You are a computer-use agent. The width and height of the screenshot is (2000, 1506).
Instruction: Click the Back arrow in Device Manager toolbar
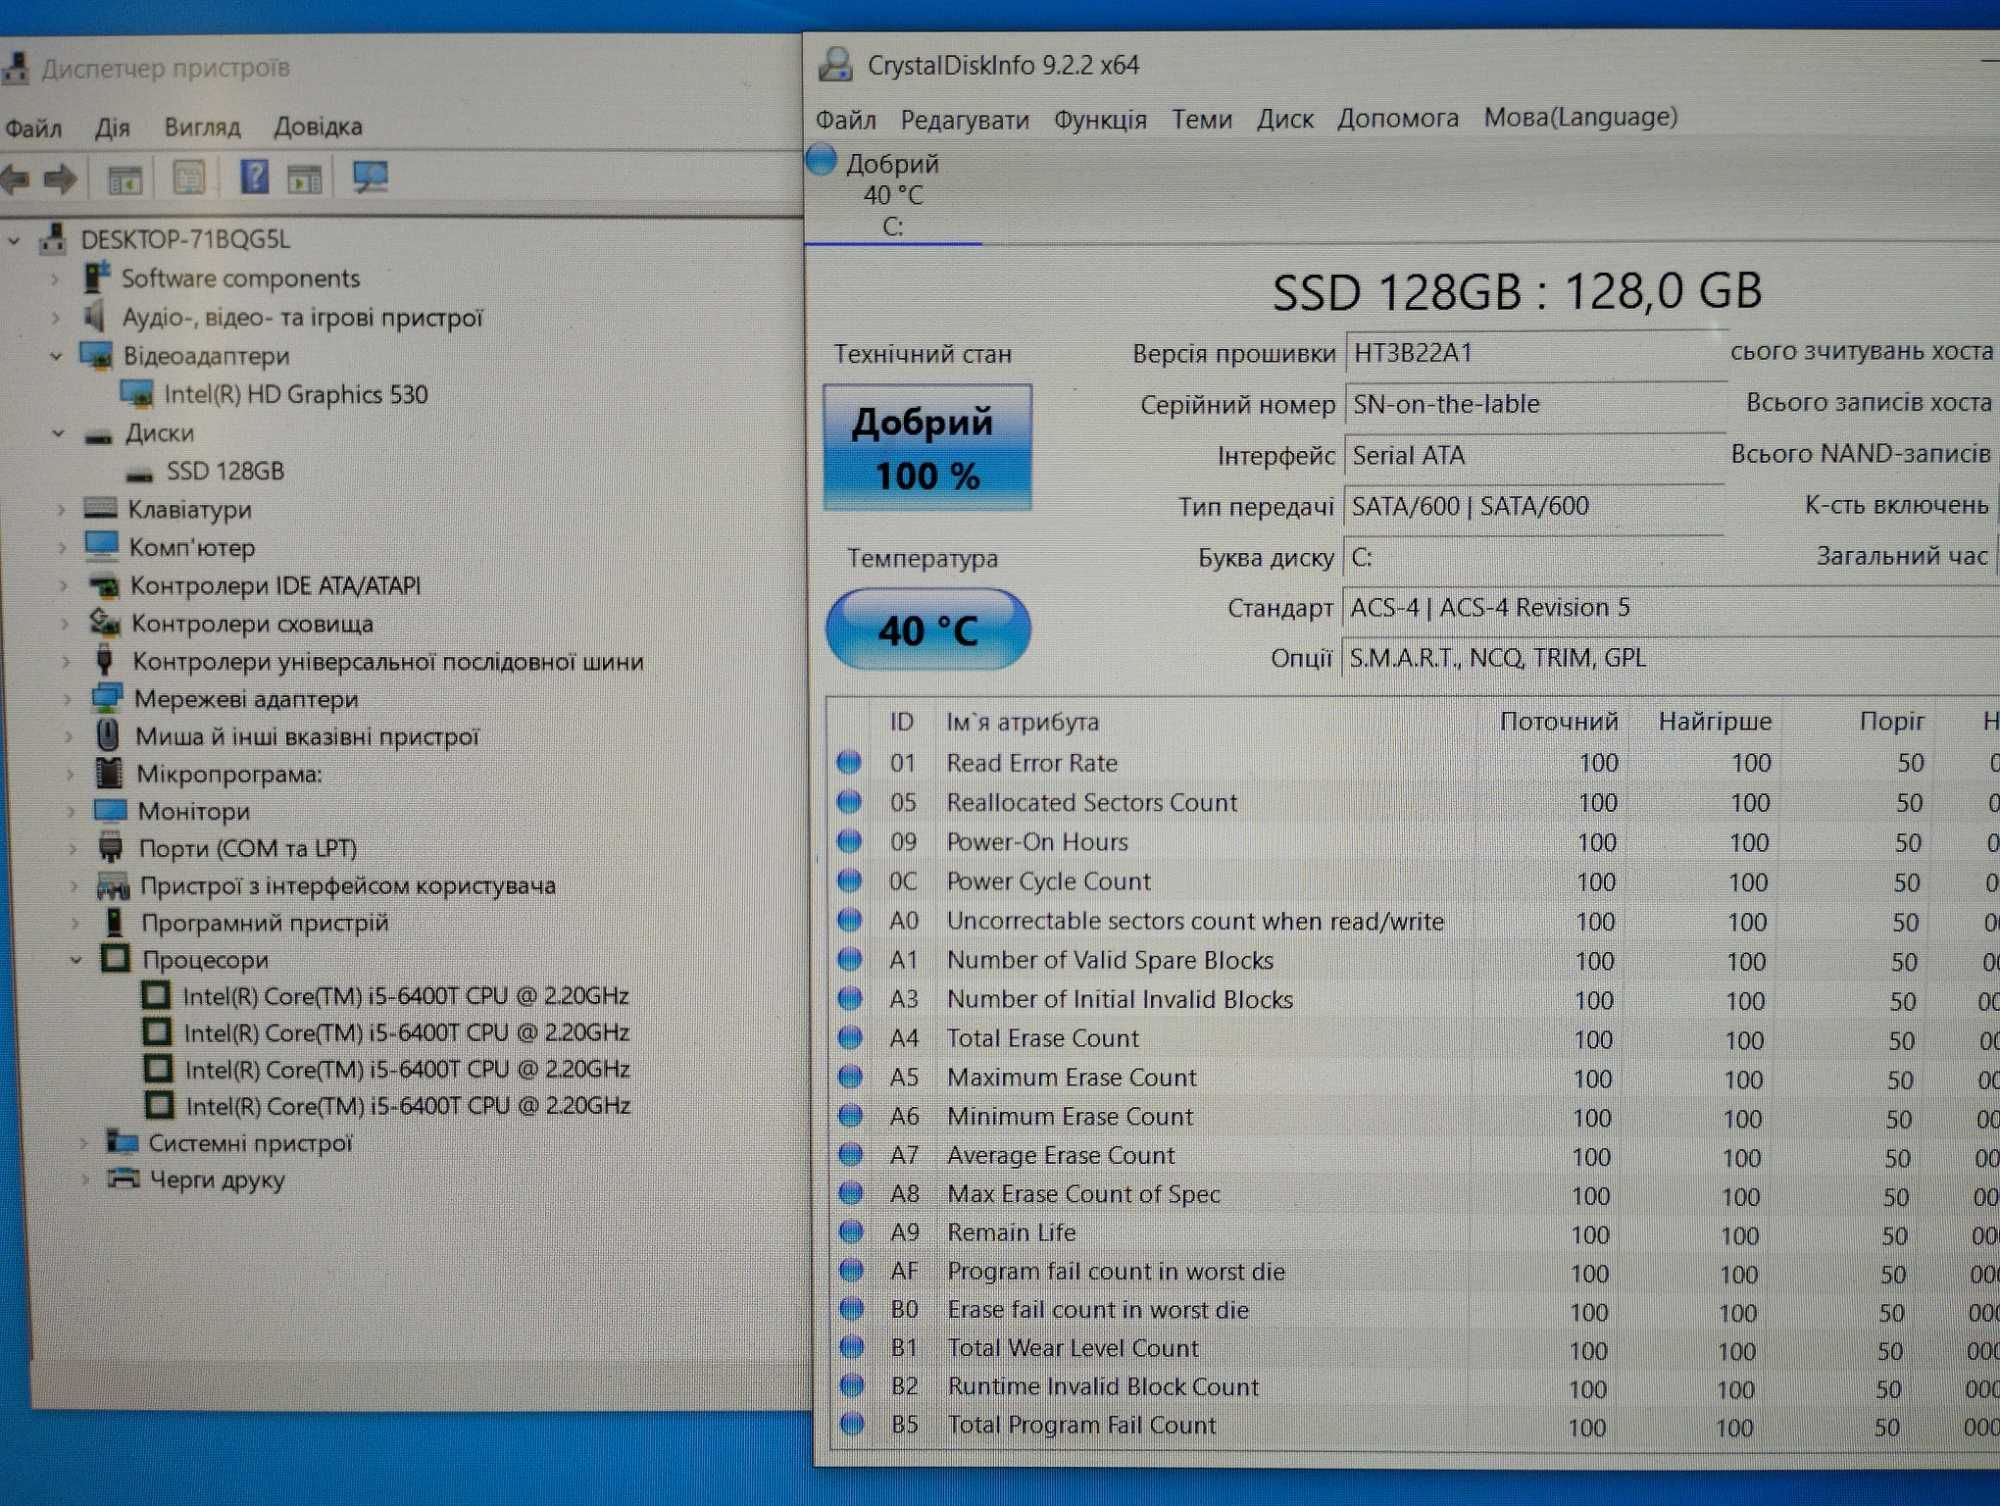[14, 179]
